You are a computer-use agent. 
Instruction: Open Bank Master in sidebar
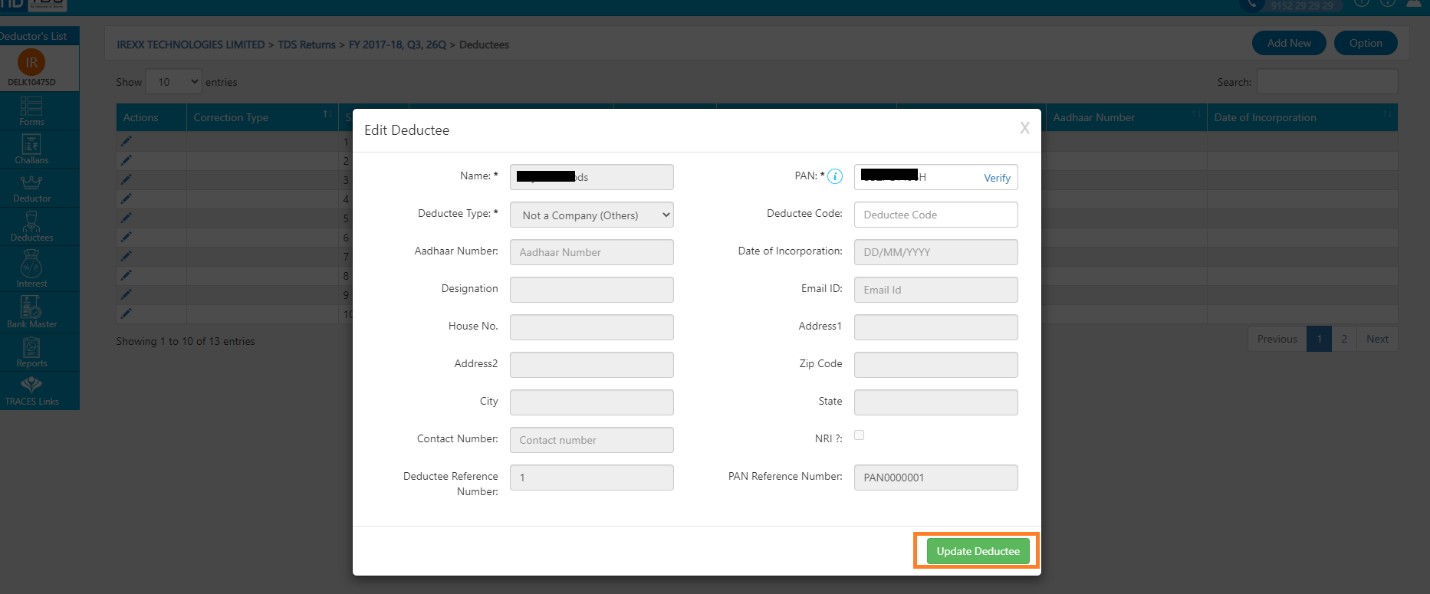tap(32, 312)
